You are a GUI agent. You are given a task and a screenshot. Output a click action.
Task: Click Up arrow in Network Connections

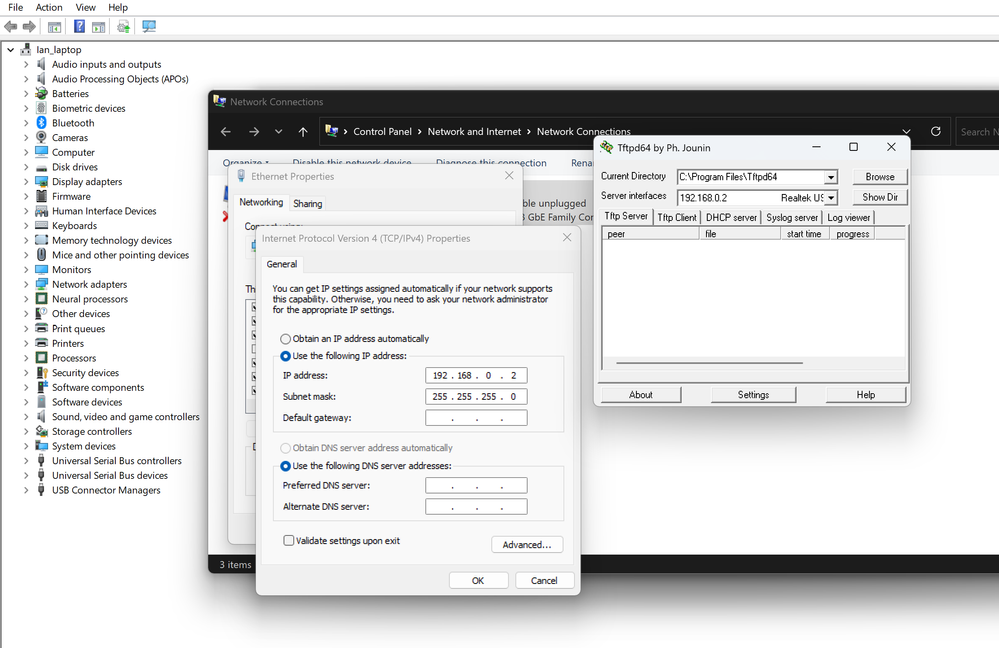click(x=303, y=131)
